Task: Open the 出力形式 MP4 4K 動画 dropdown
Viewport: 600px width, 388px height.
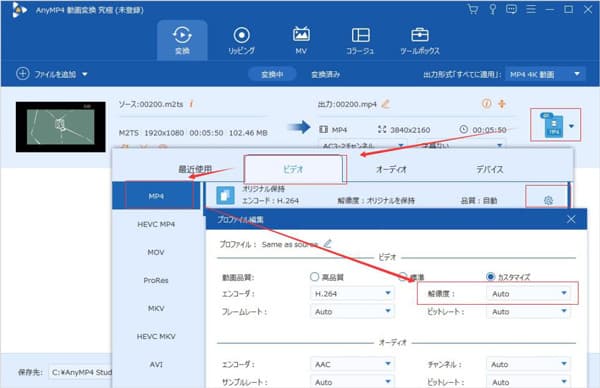Action: tap(545, 74)
